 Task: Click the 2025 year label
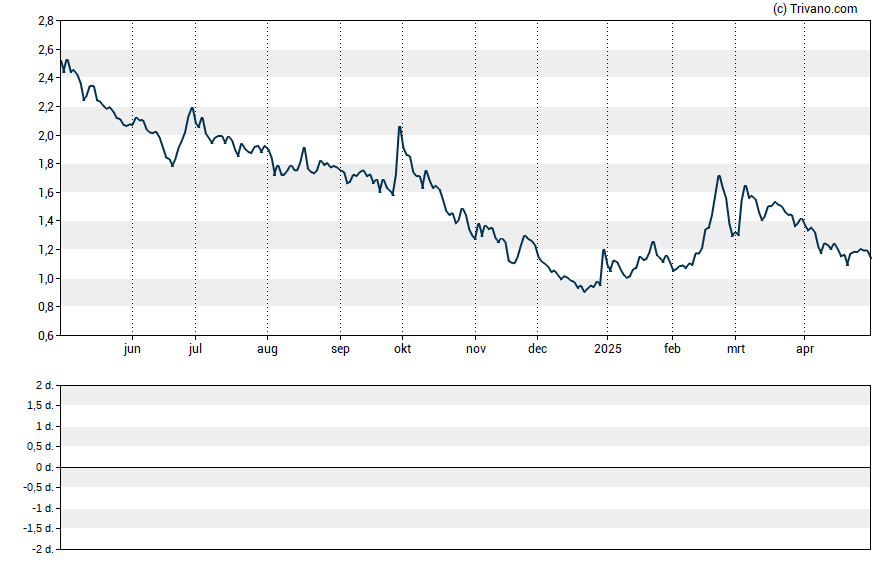(x=608, y=349)
